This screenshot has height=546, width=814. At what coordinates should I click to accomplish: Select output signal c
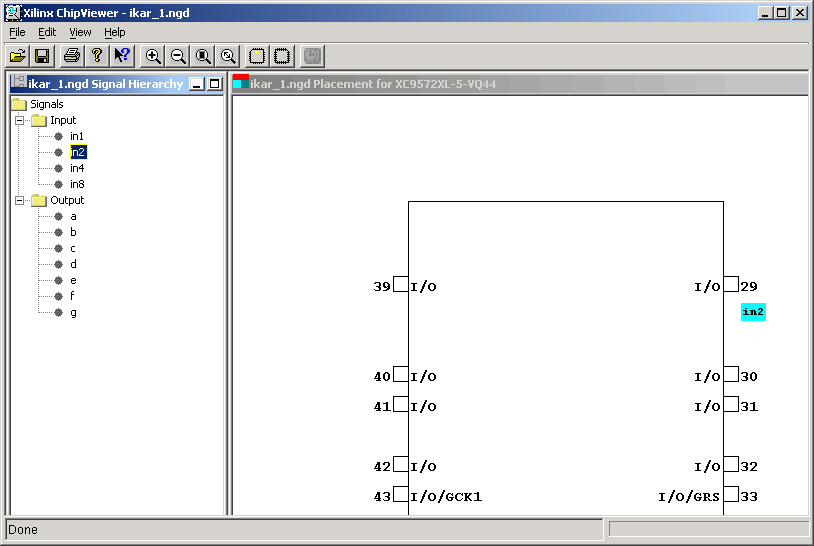pos(73,249)
